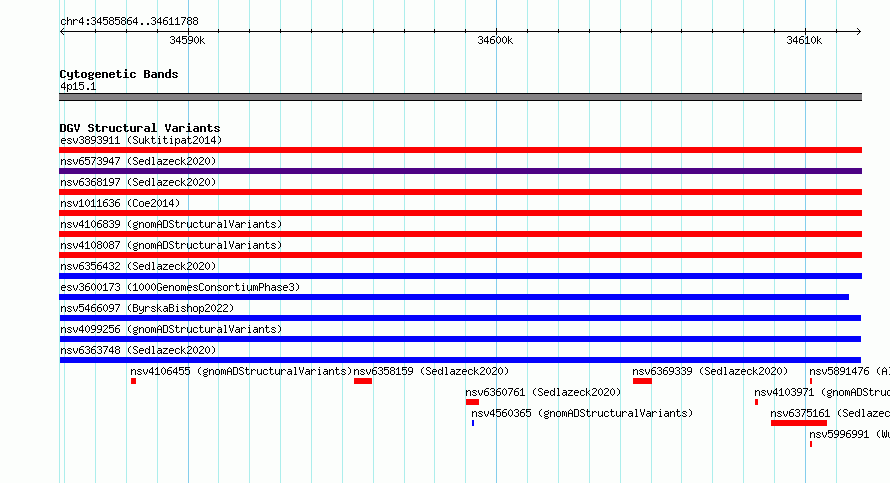Image resolution: width=890 pixels, height=483 pixels.
Task: Click the blue bar under nsv6363748
Action: 460,360
